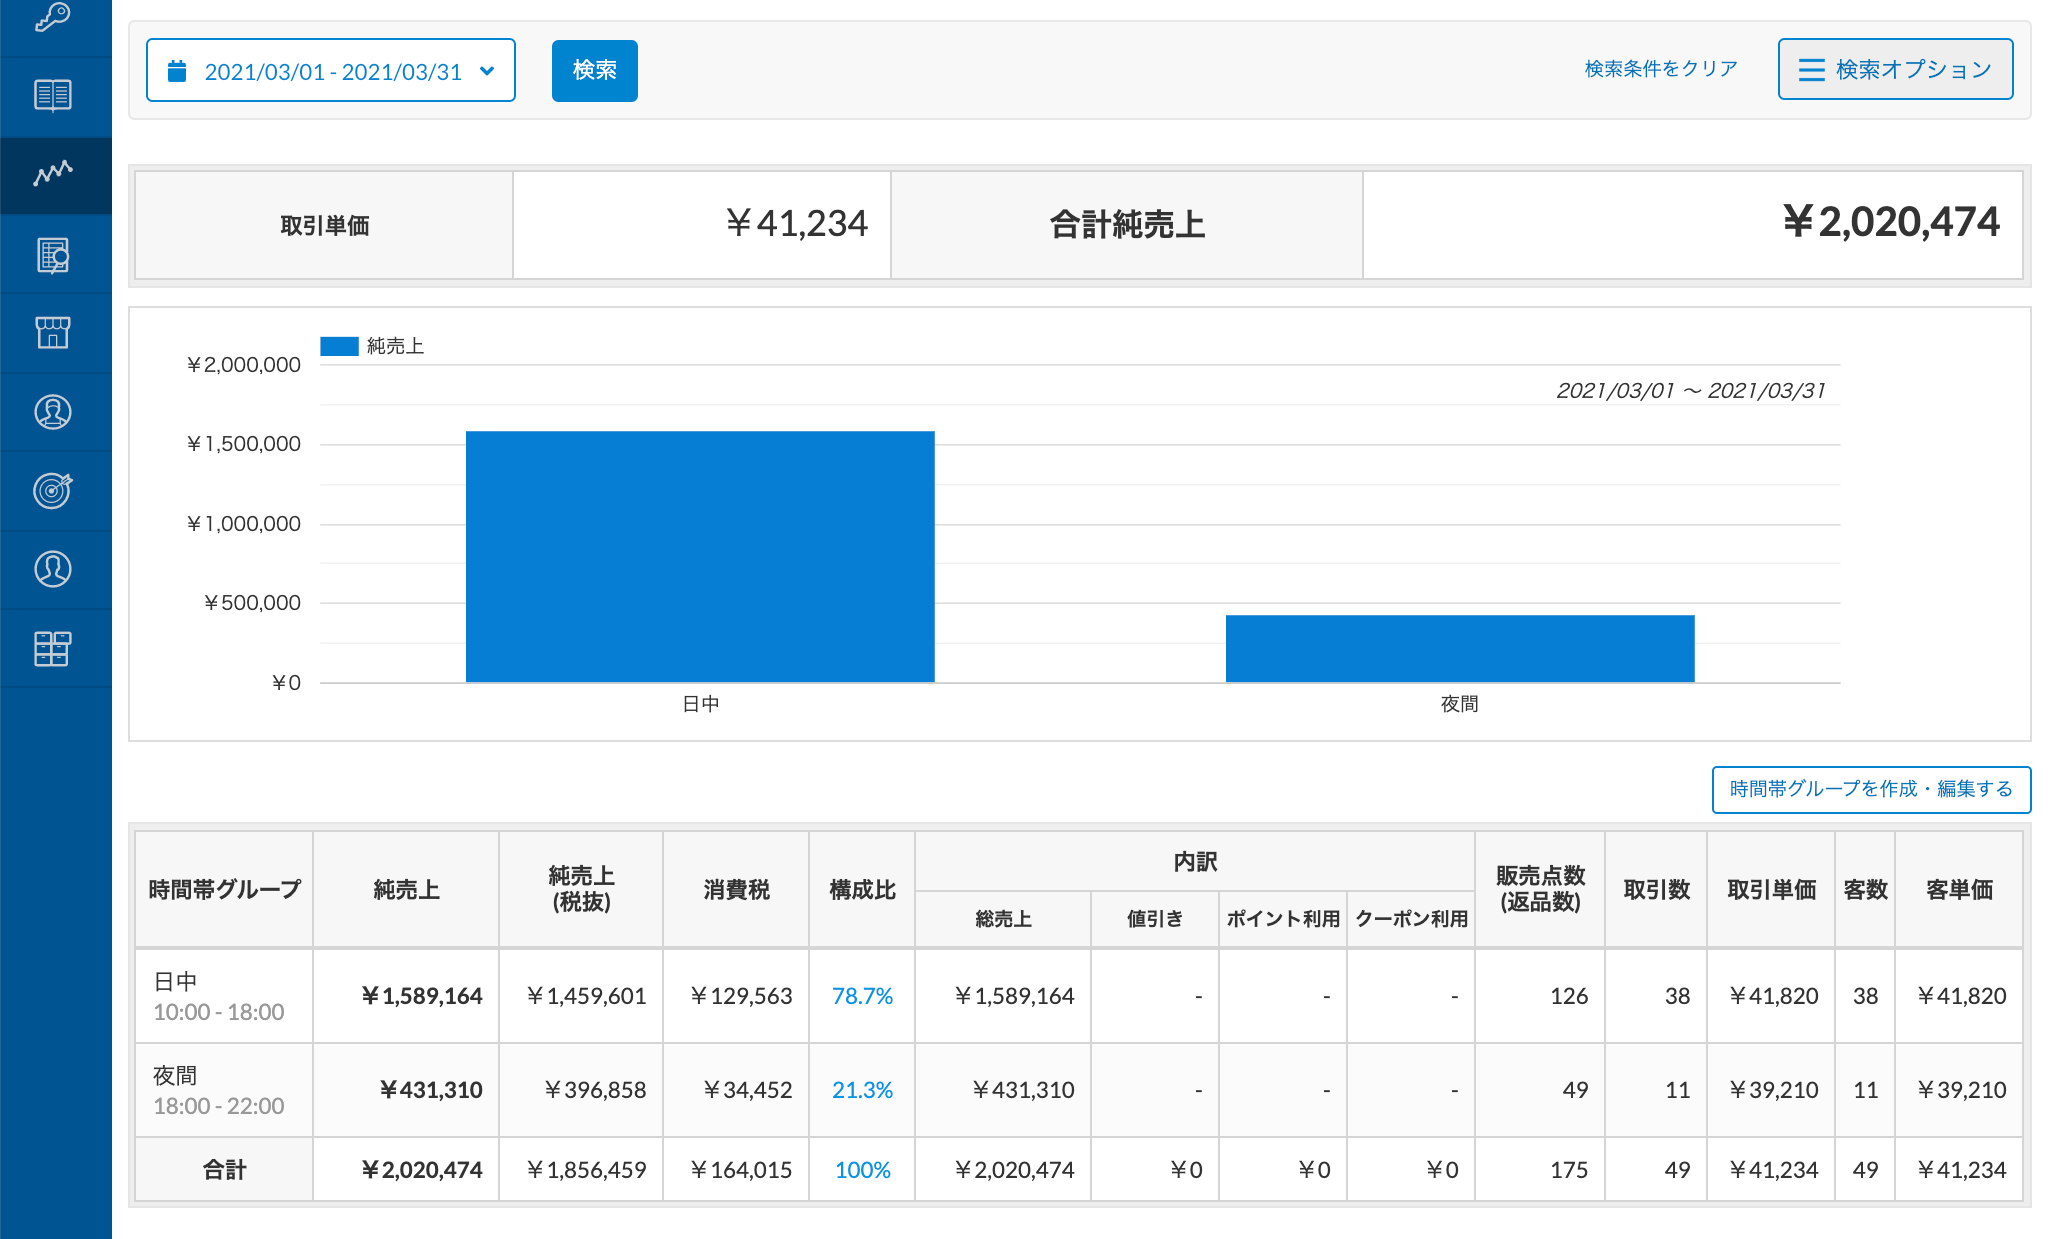Click the 検索 button
This screenshot has height=1239, width=2048.
point(595,70)
